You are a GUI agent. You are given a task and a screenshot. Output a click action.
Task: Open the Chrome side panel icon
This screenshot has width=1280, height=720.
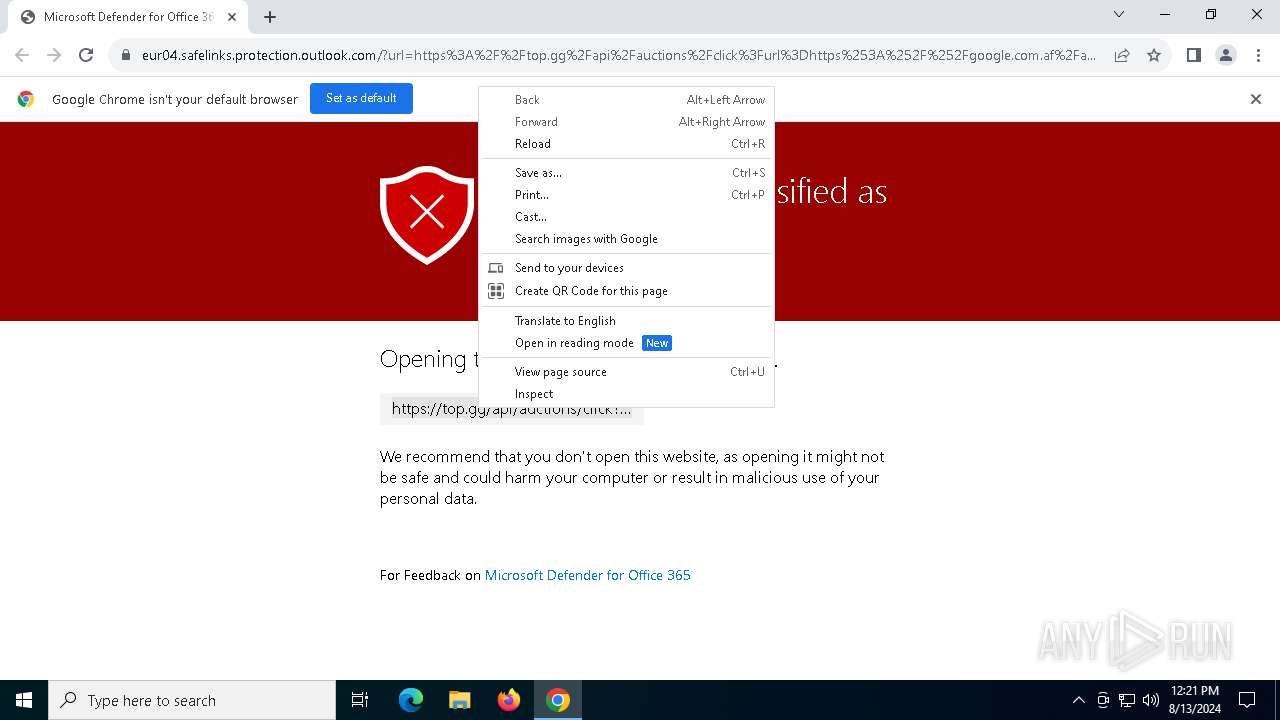pyautogui.click(x=1193, y=55)
